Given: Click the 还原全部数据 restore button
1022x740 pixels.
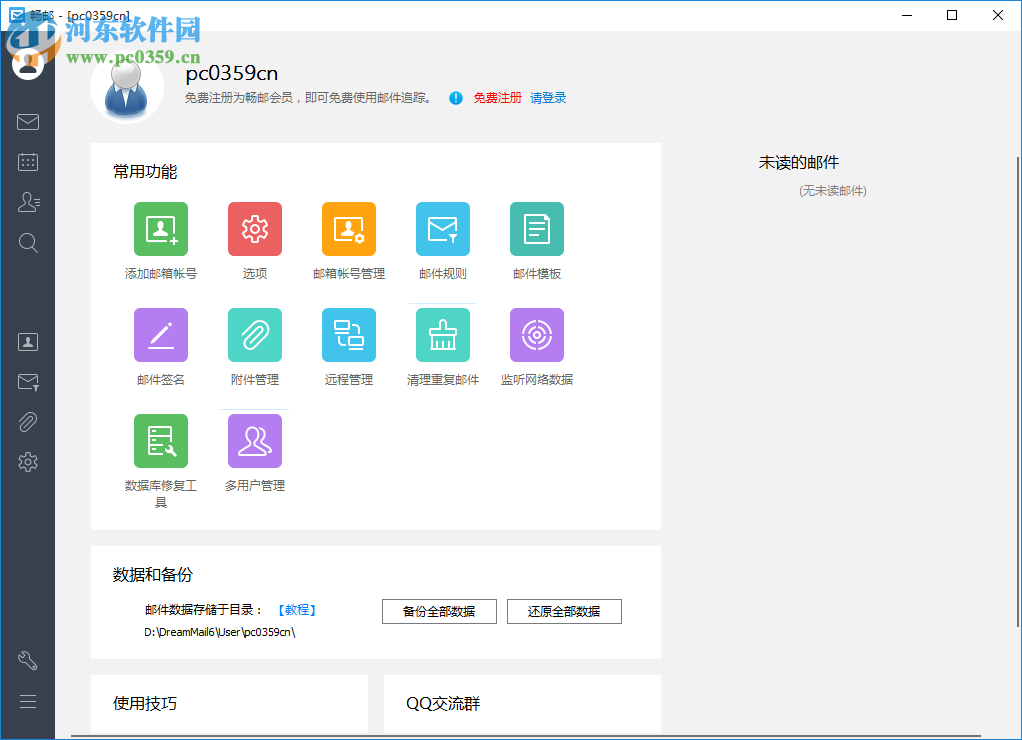Looking at the screenshot, I should pyautogui.click(x=563, y=611).
